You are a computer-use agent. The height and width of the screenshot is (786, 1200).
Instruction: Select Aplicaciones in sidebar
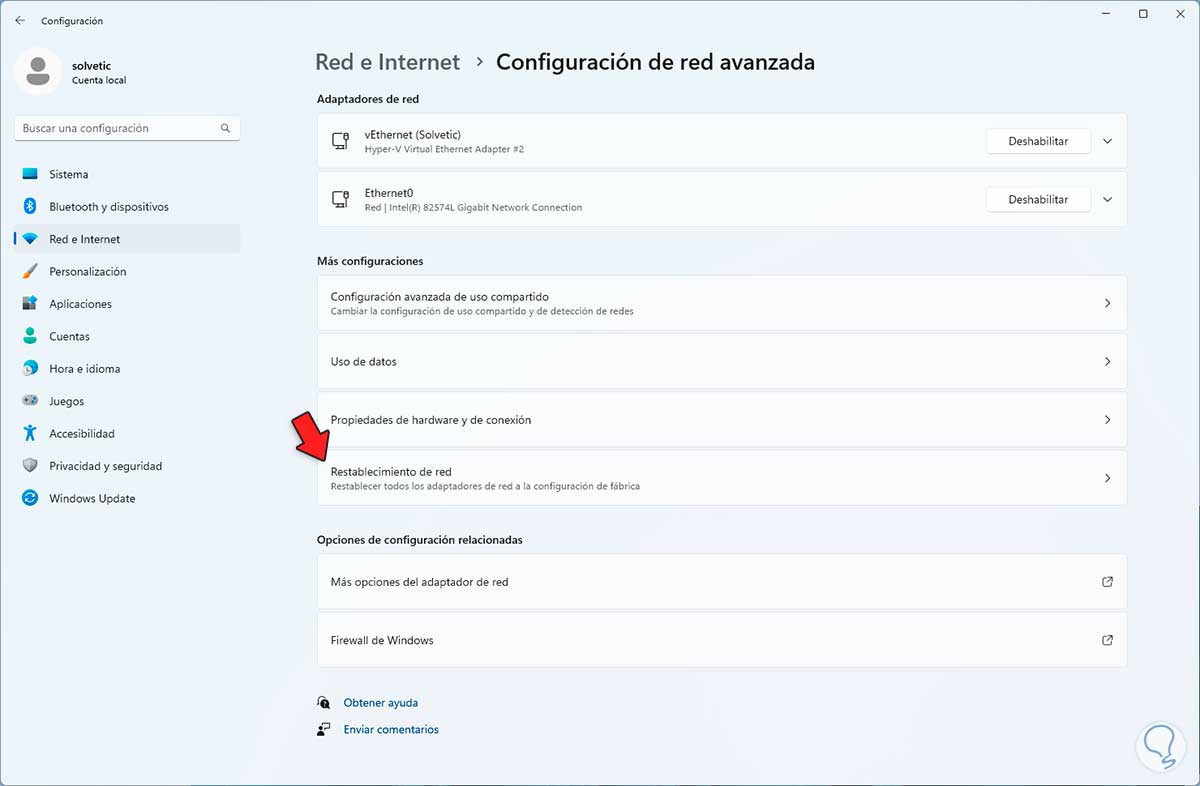coord(80,304)
